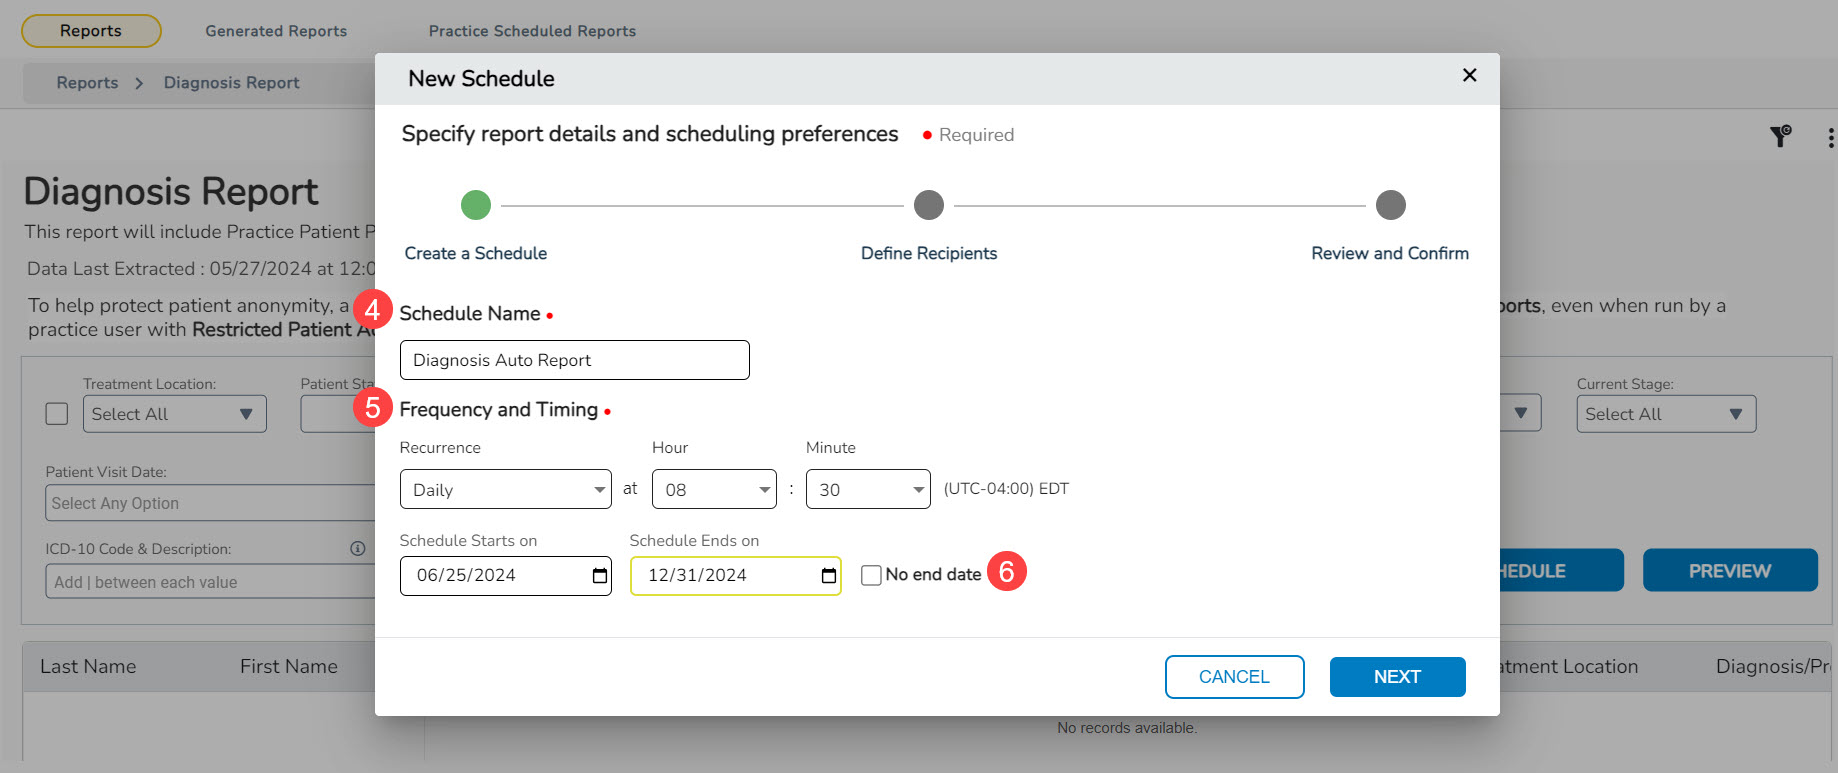Click the ICD-10 Code info icon
This screenshot has width=1838, height=773.
357,548
